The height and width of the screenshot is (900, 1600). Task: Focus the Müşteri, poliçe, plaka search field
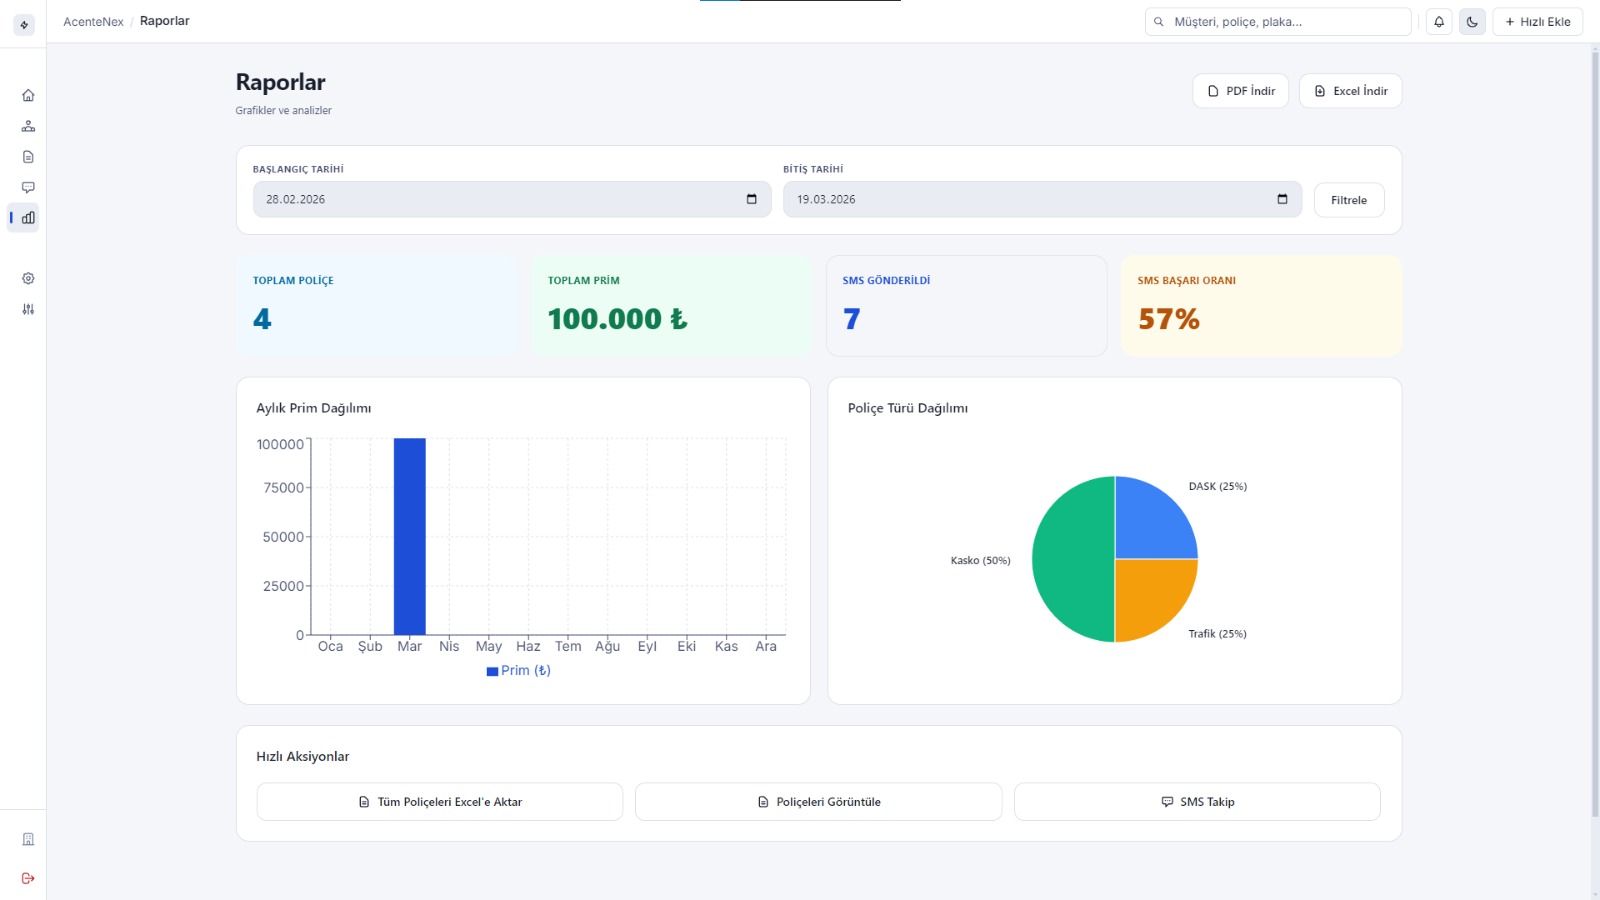(x=1285, y=22)
